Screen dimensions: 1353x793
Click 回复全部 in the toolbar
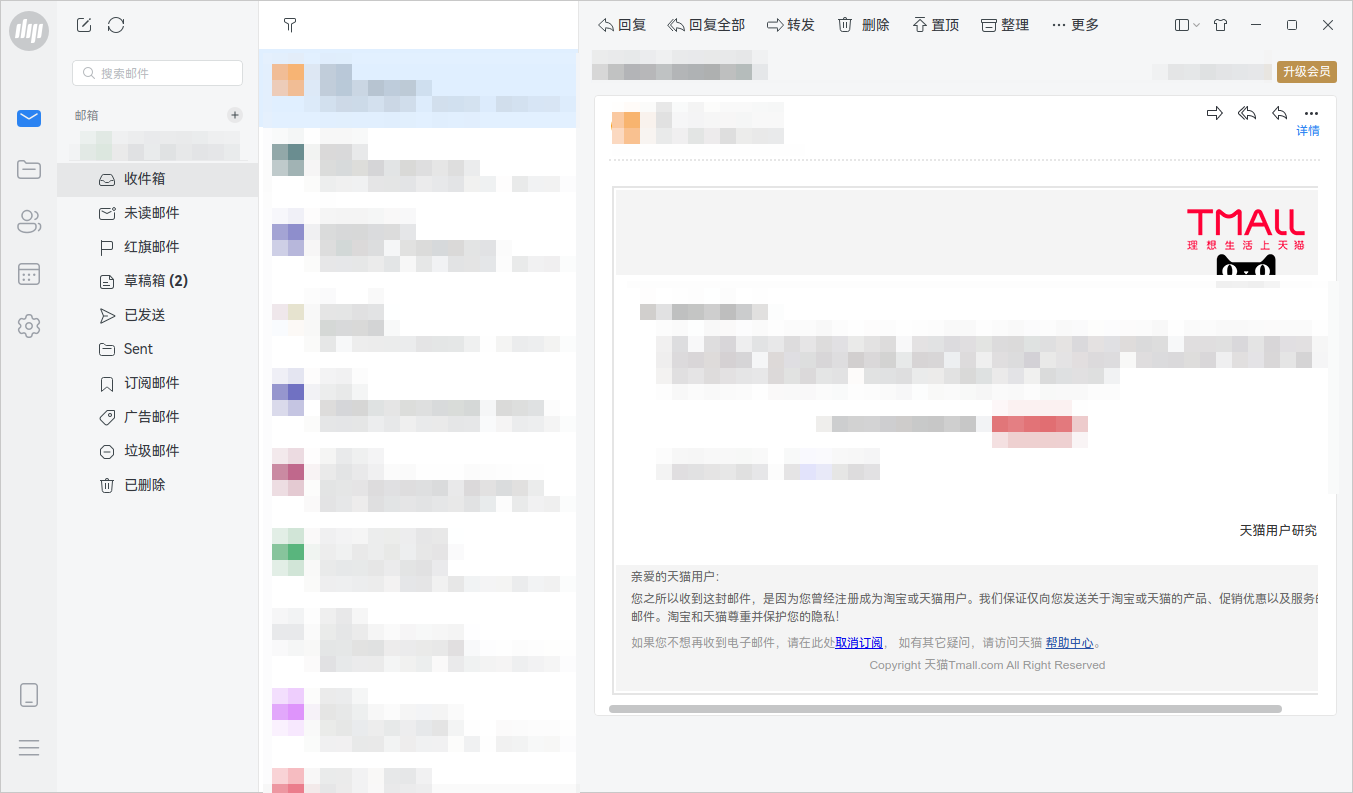point(706,25)
